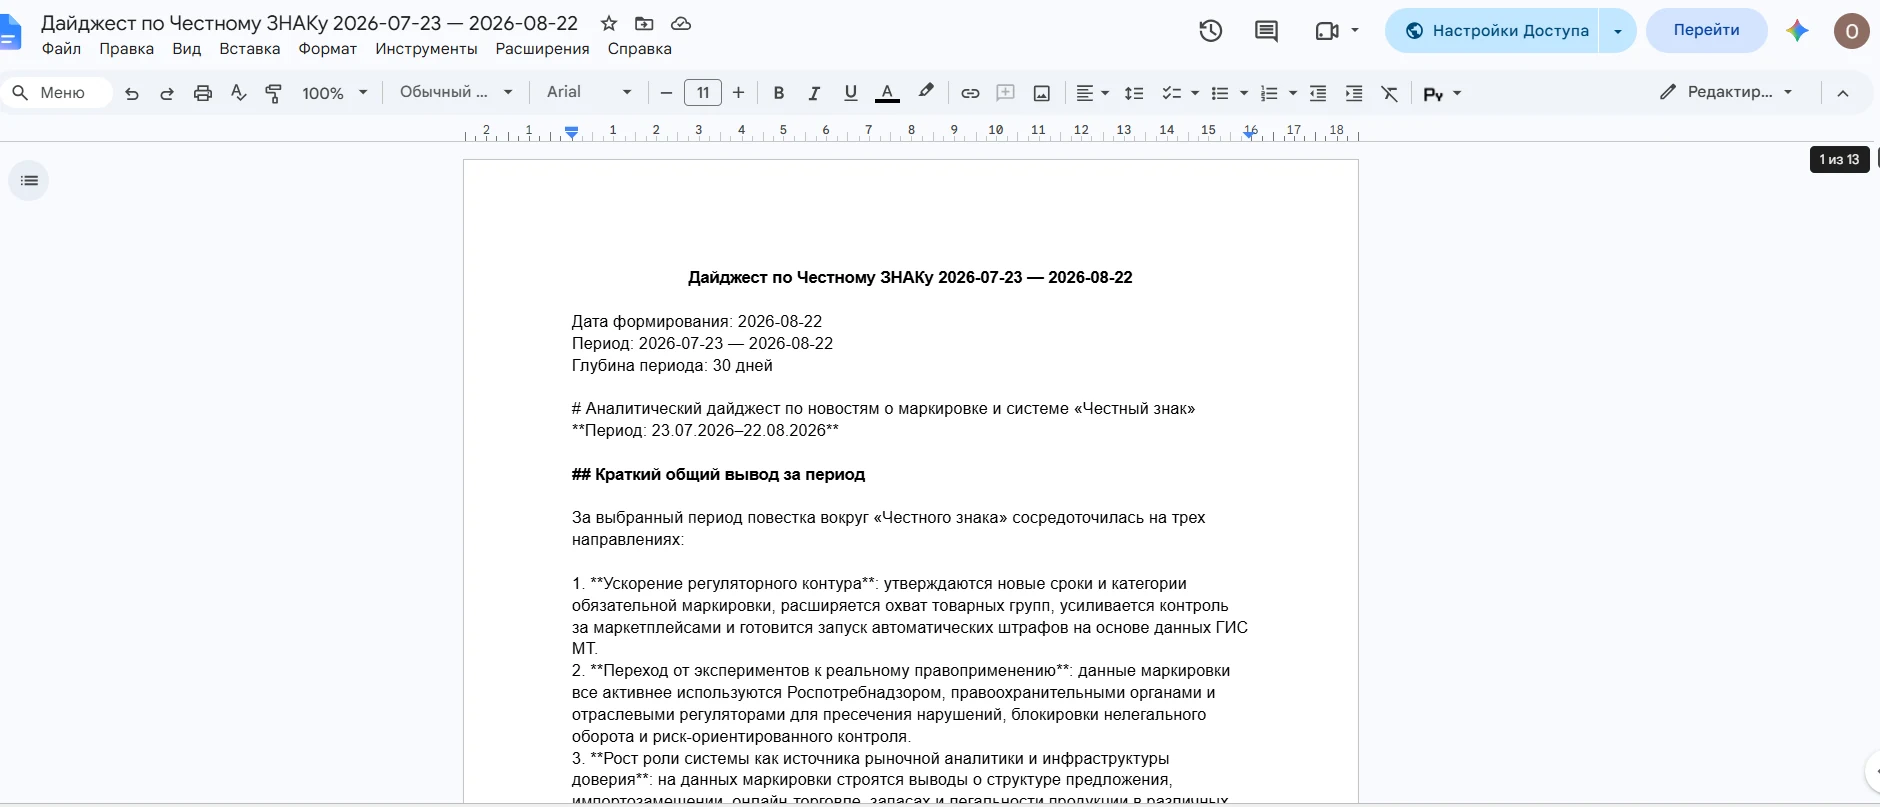Click the bold heading Краткий общий вывод
The height and width of the screenshot is (807, 1880).
coord(718,475)
